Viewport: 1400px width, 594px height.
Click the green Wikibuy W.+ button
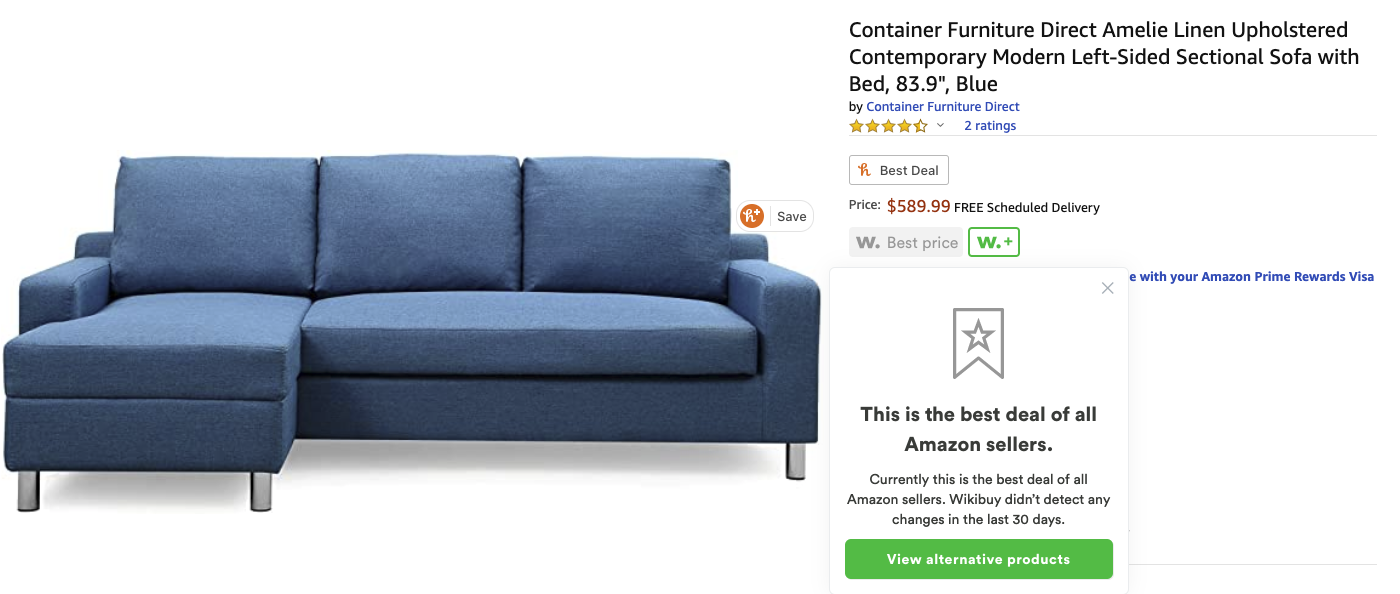994,242
